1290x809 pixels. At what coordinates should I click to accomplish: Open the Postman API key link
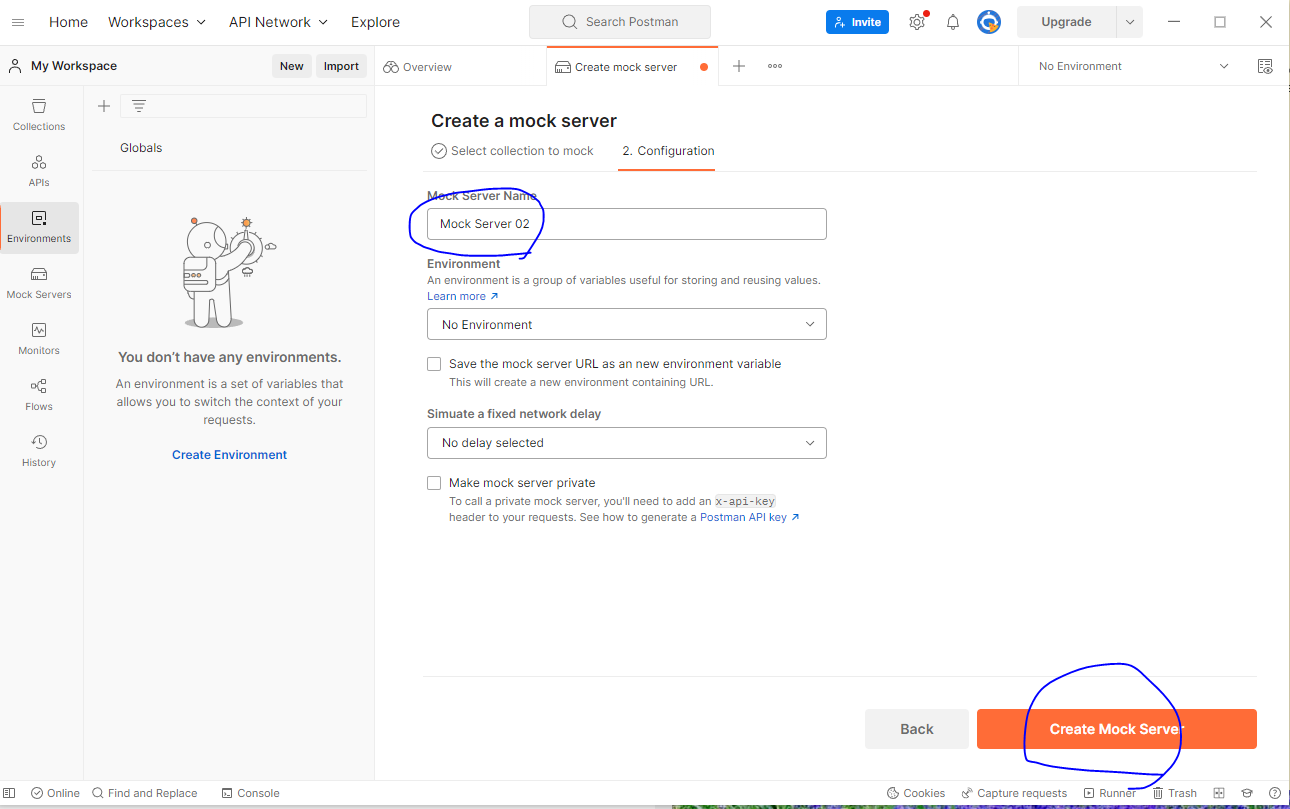pos(749,517)
